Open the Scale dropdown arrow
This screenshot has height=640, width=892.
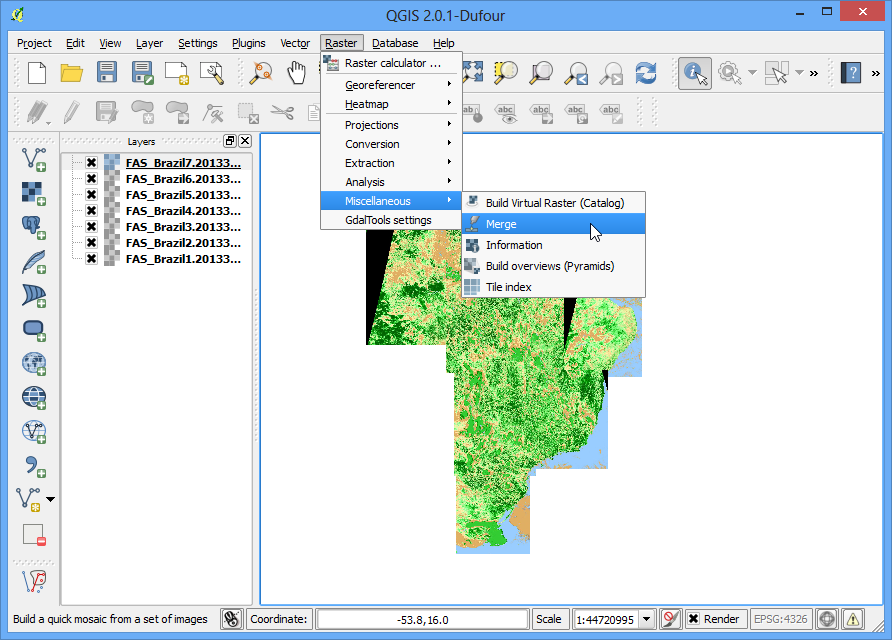click(647, 619)
